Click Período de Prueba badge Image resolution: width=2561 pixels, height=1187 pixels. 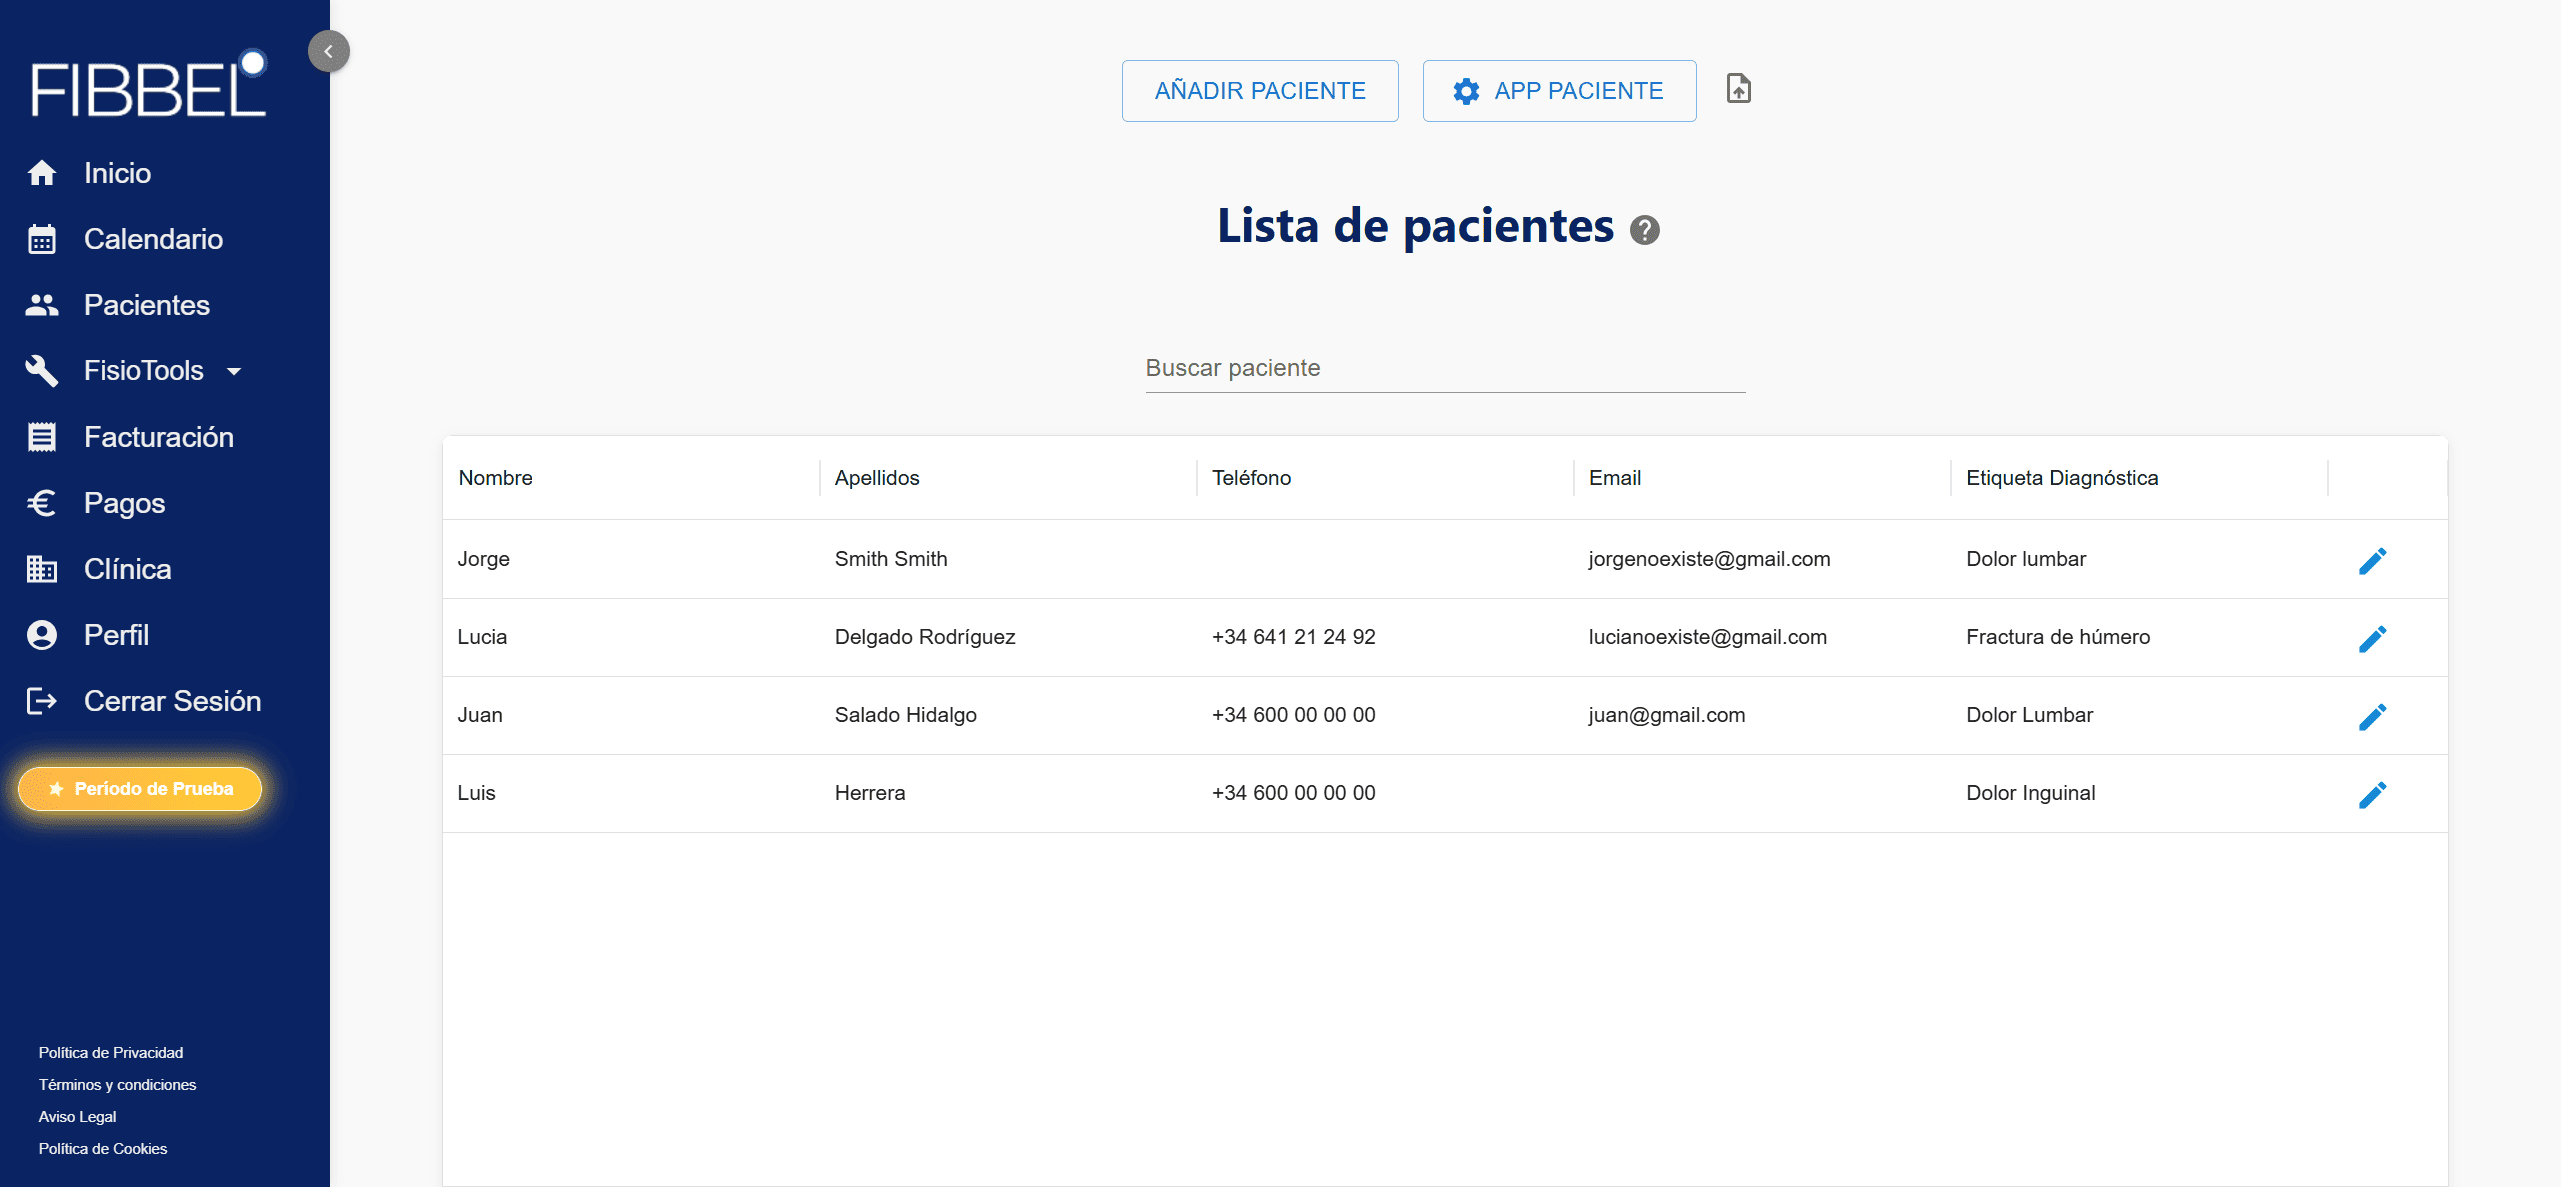point(140,789)
